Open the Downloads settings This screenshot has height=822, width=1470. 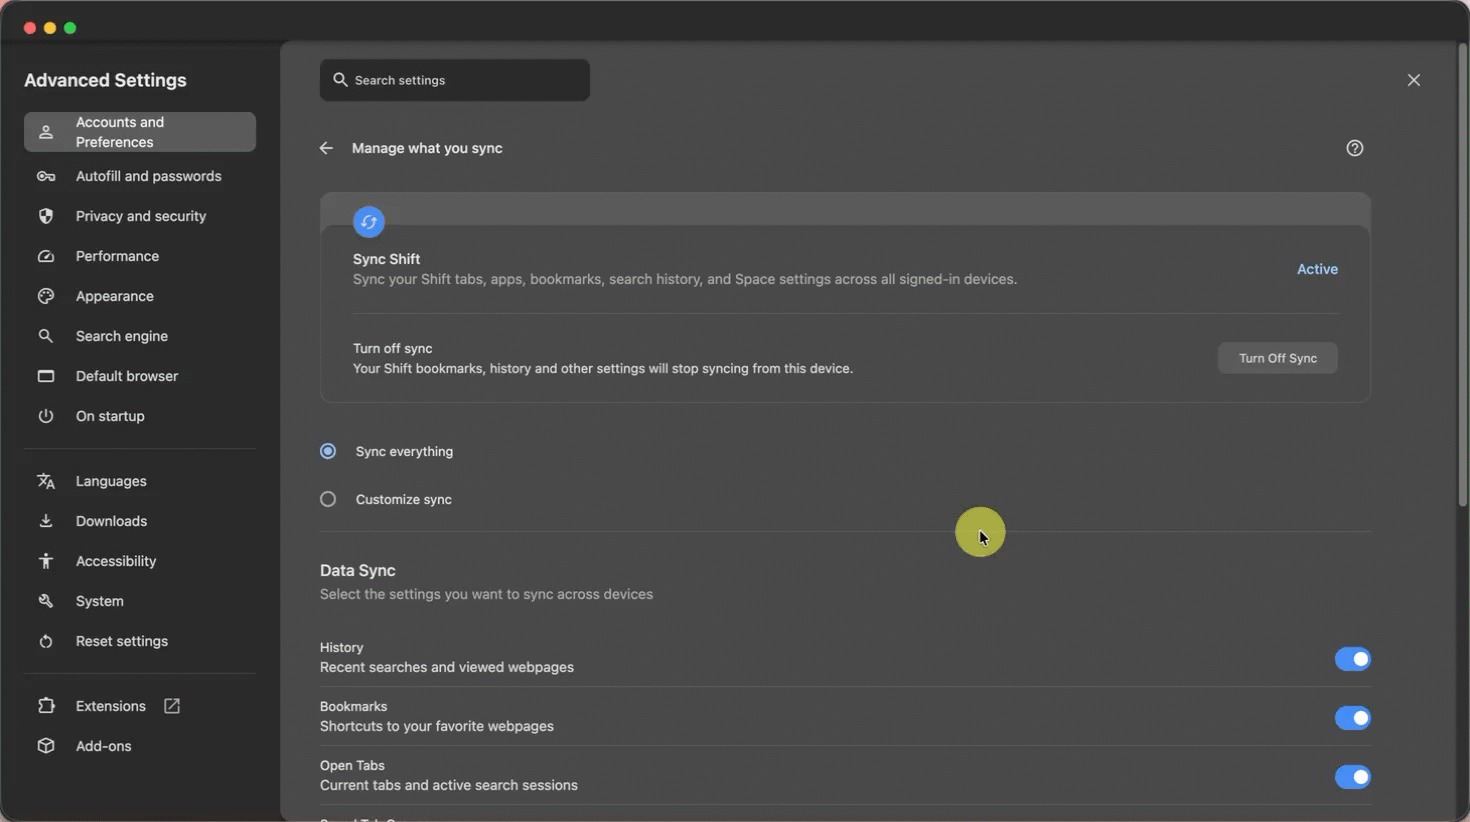coord(140,521)
